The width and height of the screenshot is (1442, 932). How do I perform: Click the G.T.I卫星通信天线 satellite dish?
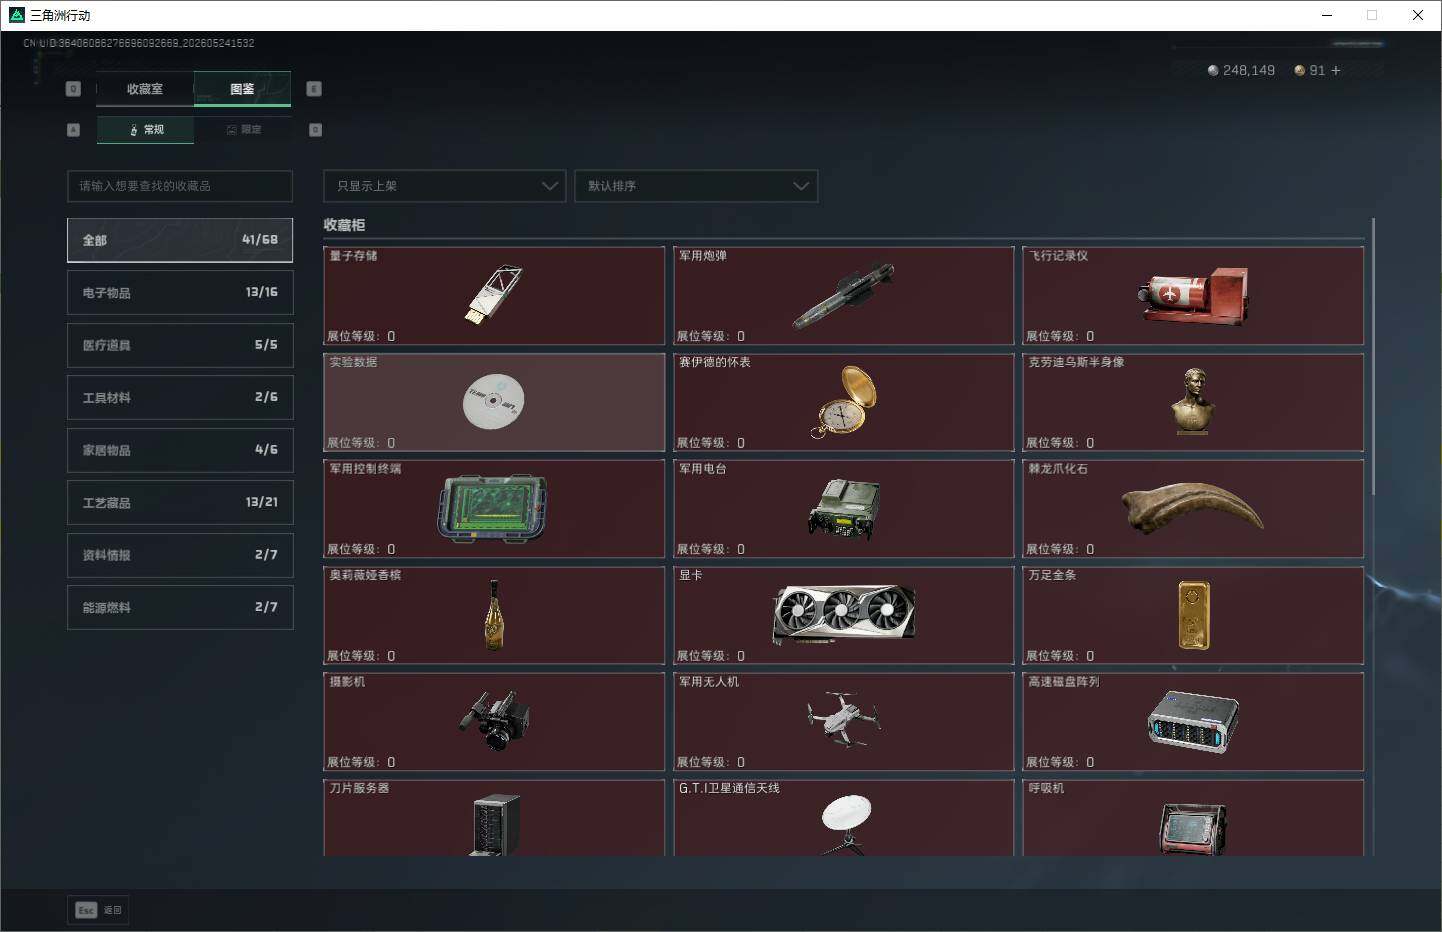click(843, 818)
